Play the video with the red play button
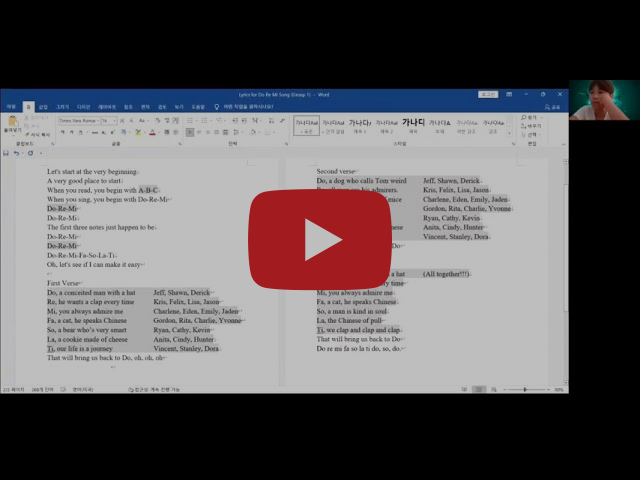The width and height of the screenshot is (640, 480). click(x=320, y=240)
